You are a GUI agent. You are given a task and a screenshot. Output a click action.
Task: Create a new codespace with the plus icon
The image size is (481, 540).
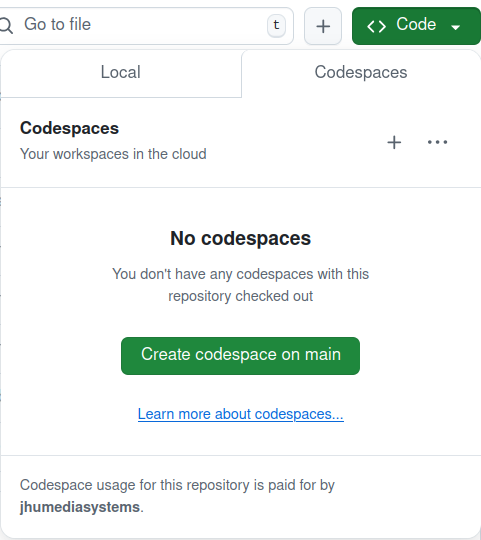point(394,142)
